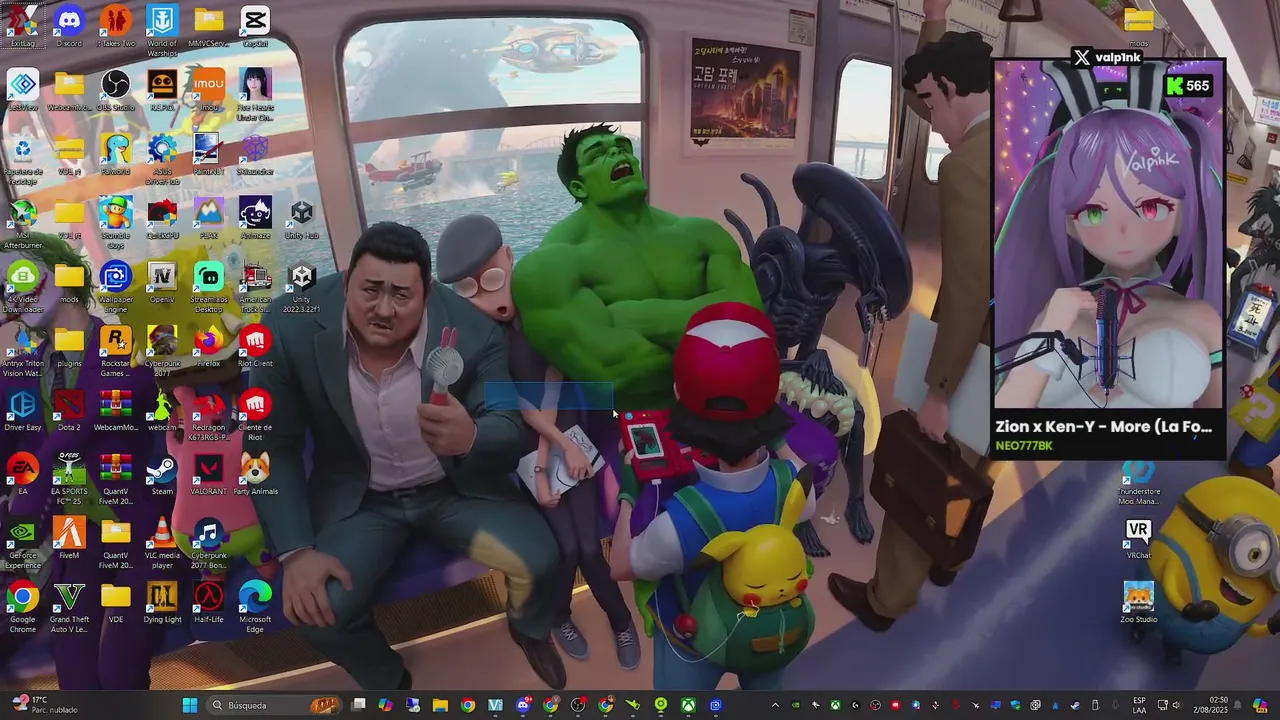Open VRChat desktop shortcut
This screenshot has height=720, width=1280.
coord(1138,538)
